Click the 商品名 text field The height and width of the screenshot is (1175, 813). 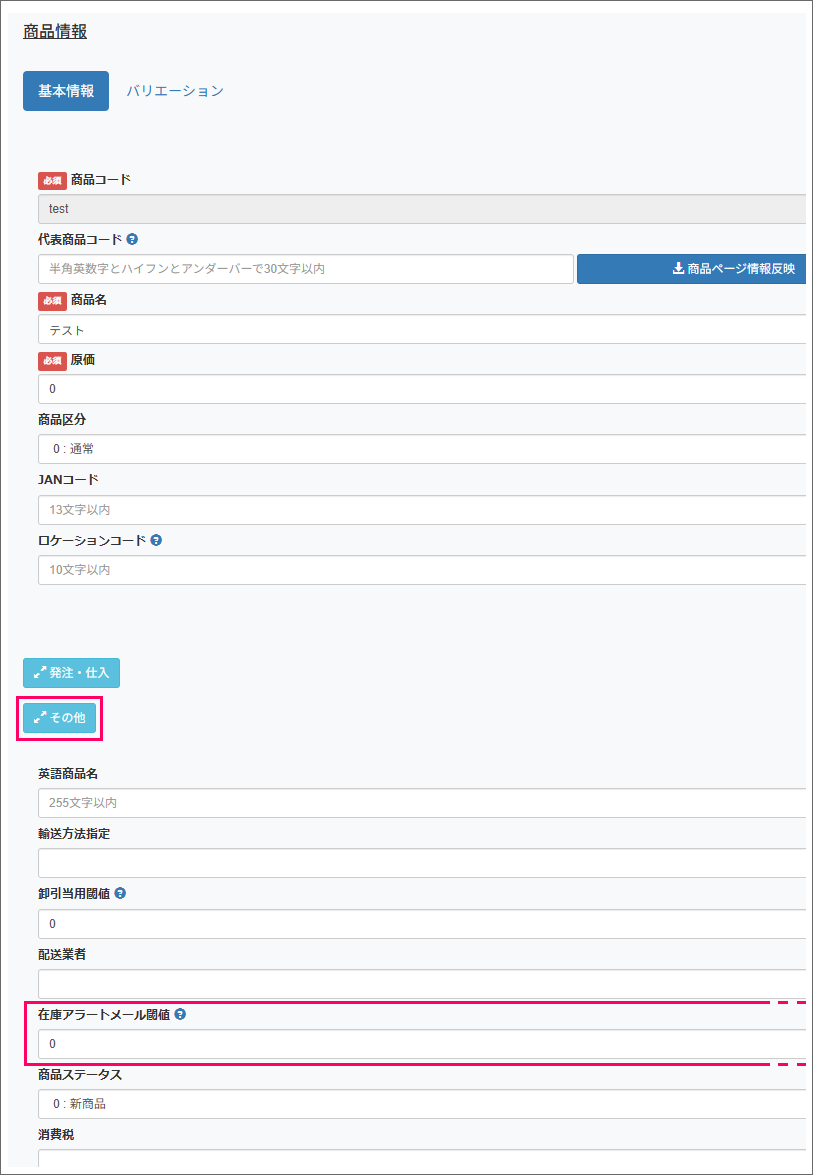coord(420,329)
